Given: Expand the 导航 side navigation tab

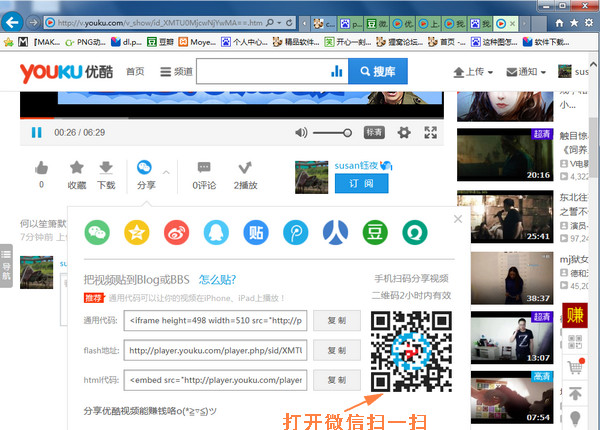Looking at the screenshot, I should [x=6, y=265].
